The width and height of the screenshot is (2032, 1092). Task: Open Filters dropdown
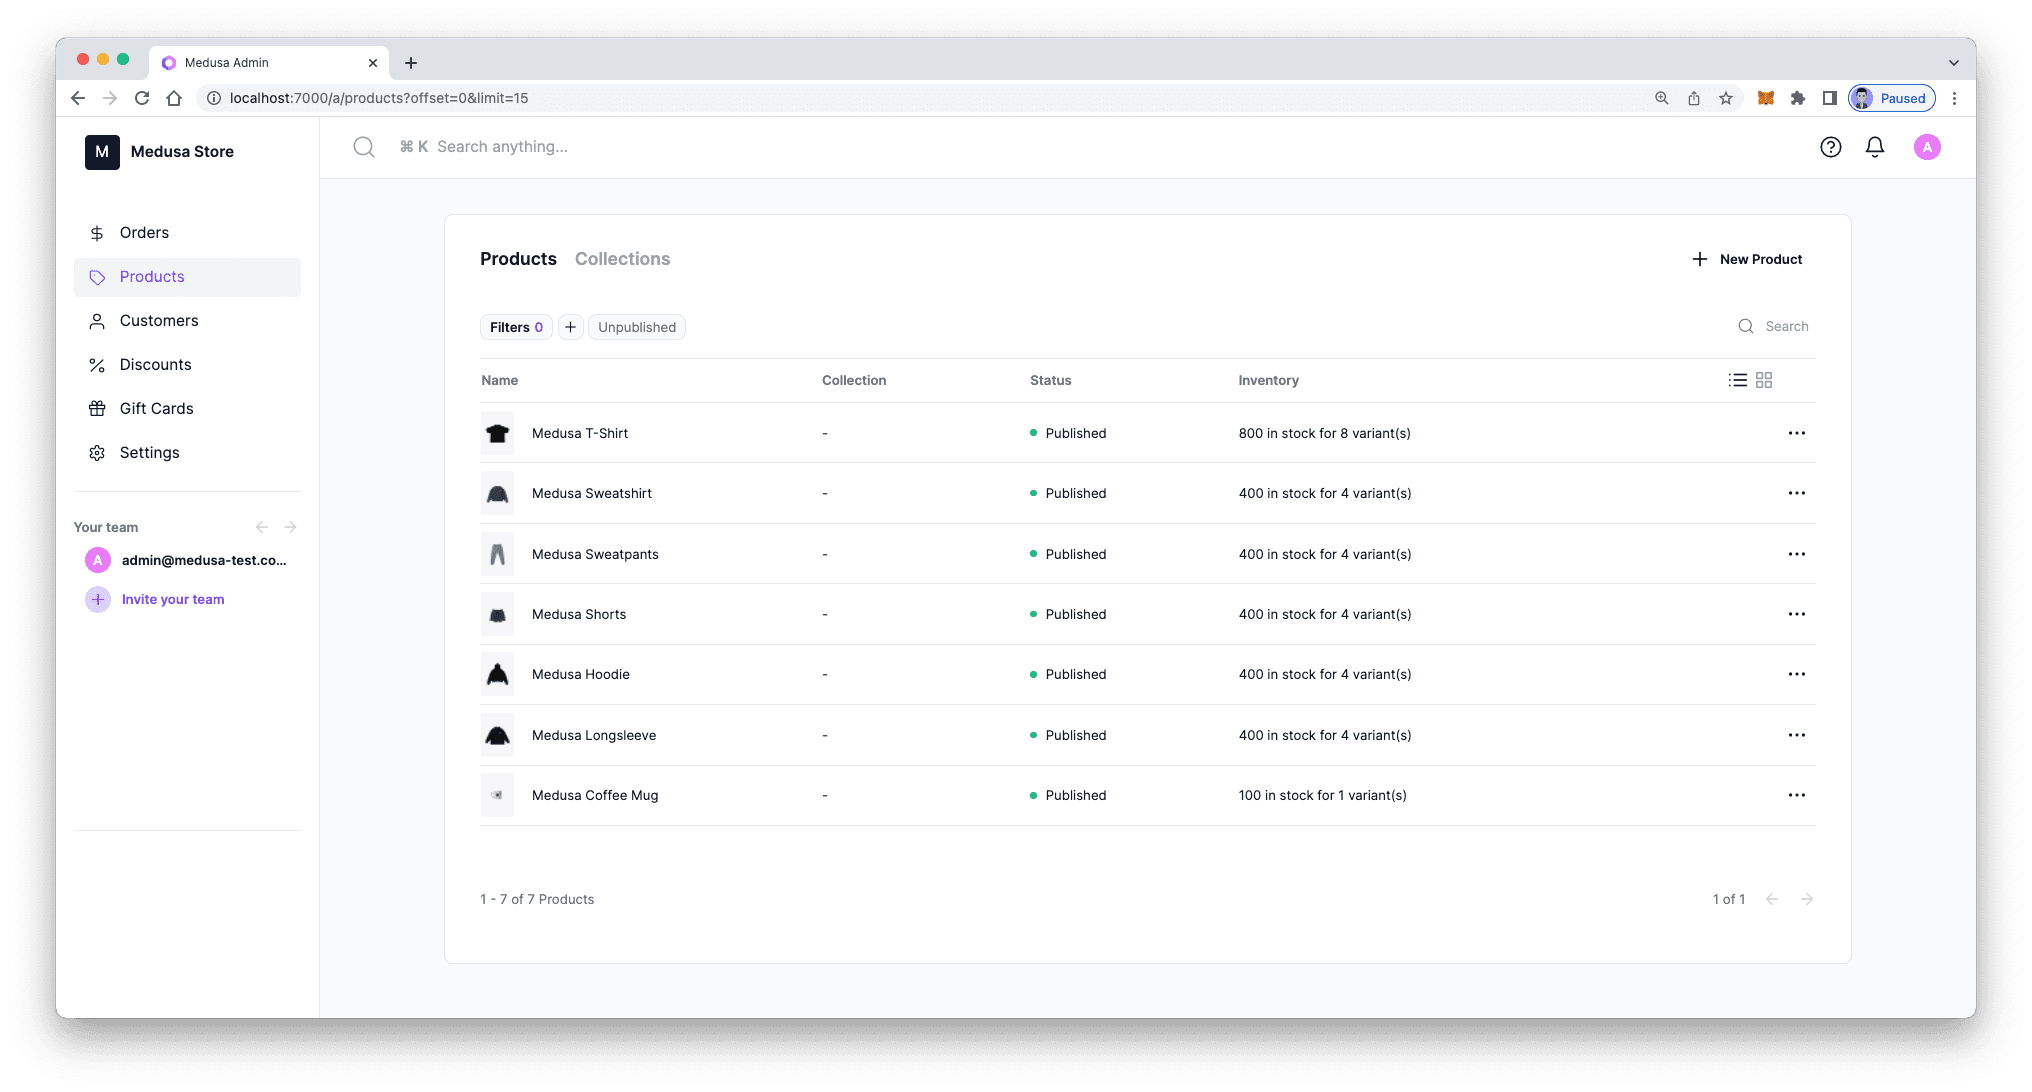[x=516, y=327]
